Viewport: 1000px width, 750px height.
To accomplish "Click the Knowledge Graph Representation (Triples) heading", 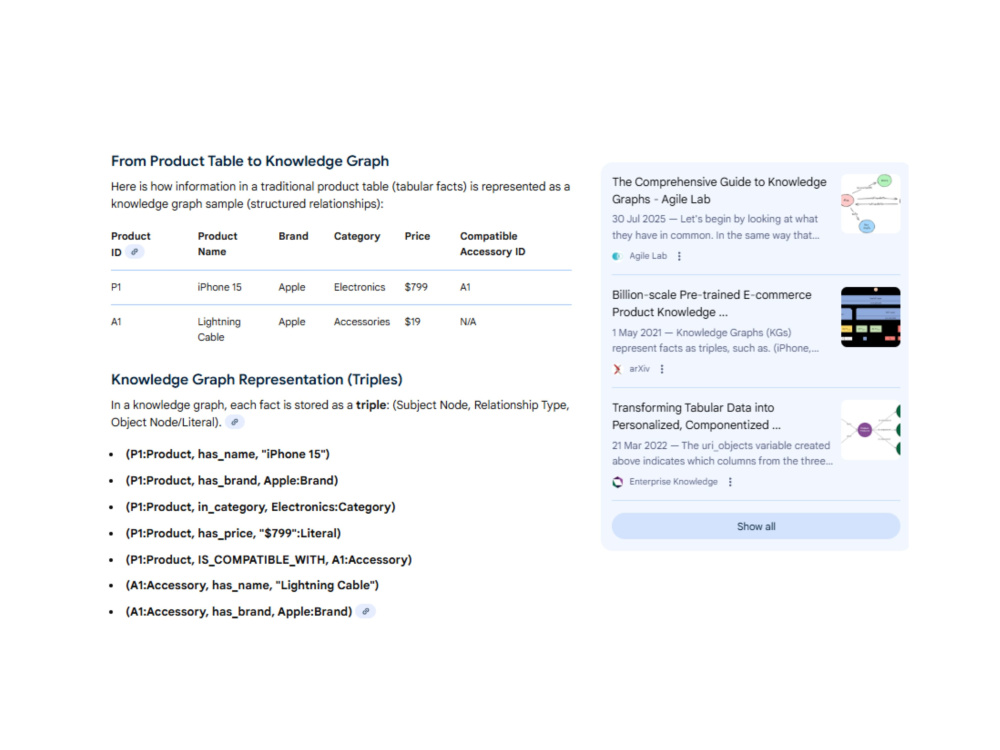I will tap(256, 379).
